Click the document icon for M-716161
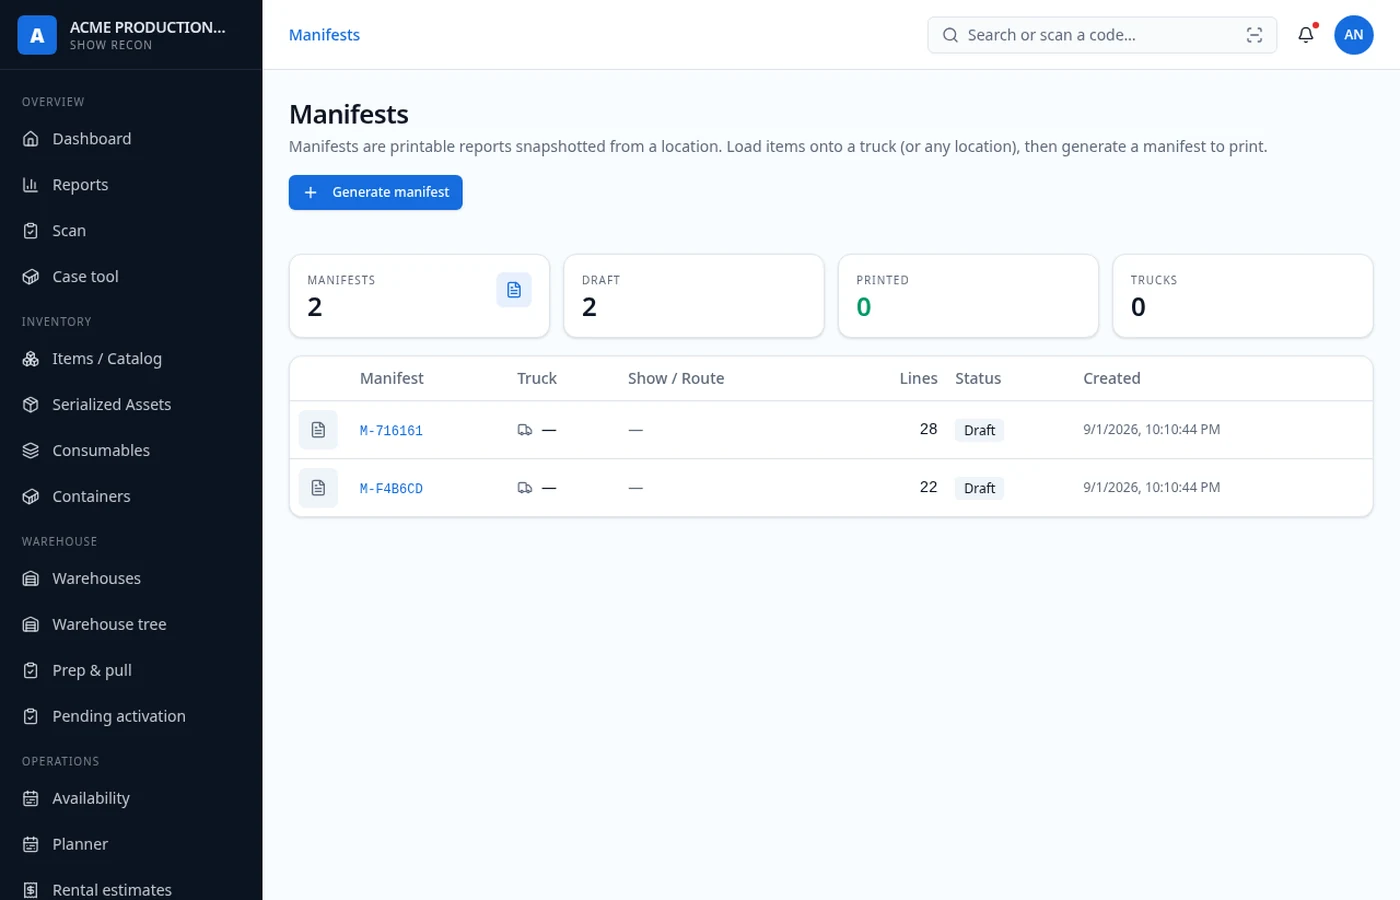 tap(318, 430)
